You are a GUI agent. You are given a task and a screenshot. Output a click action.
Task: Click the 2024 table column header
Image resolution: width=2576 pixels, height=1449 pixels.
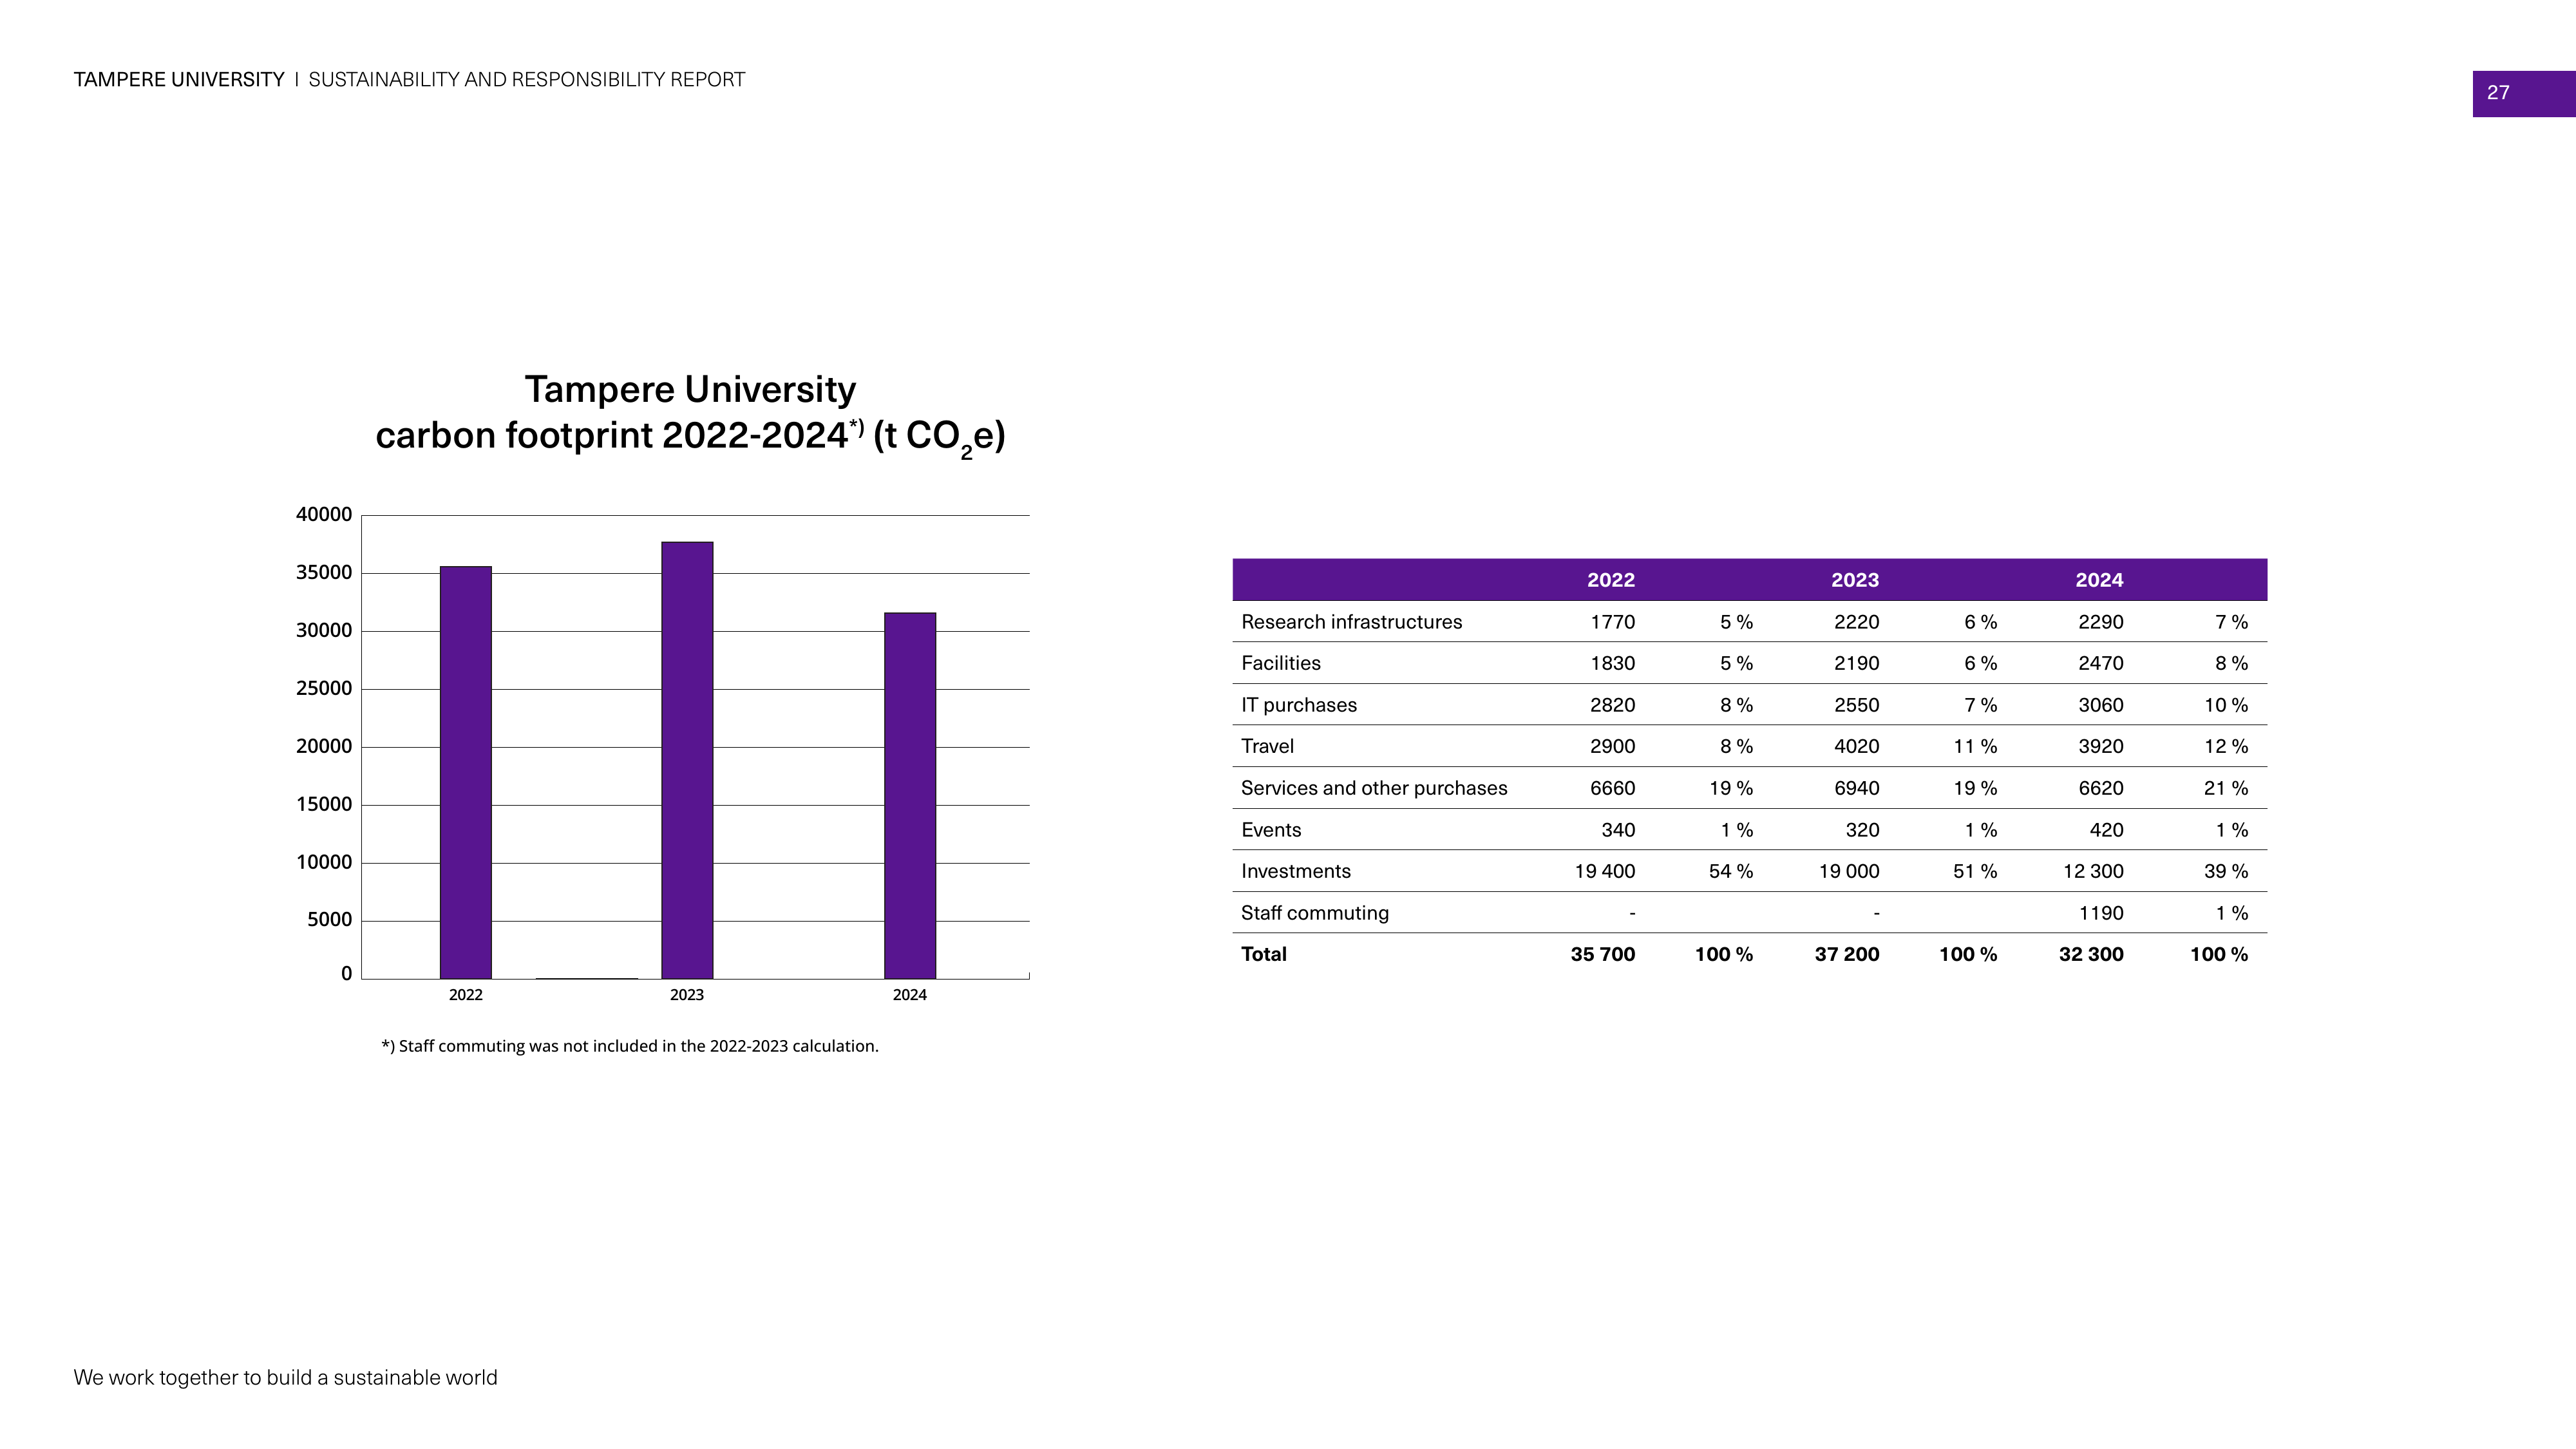2099,580
